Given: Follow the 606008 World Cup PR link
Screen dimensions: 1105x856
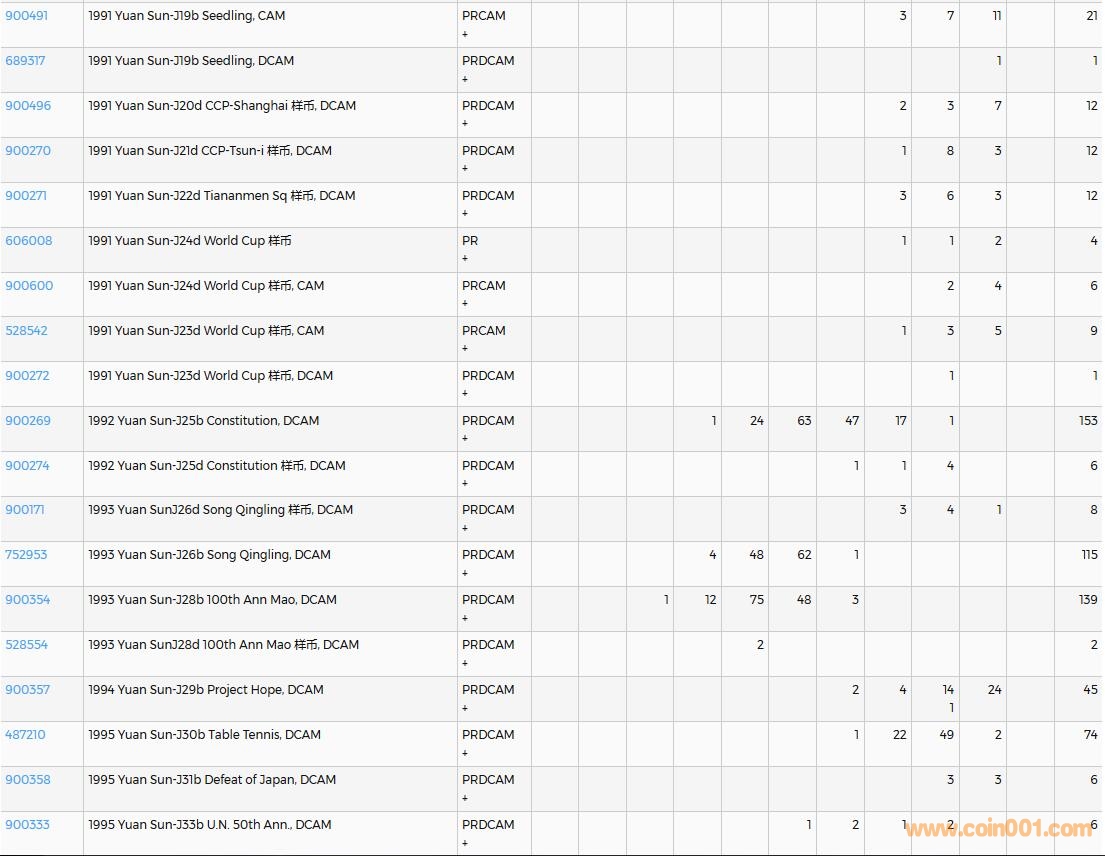Looking at the screenshot, I should 28,241.
